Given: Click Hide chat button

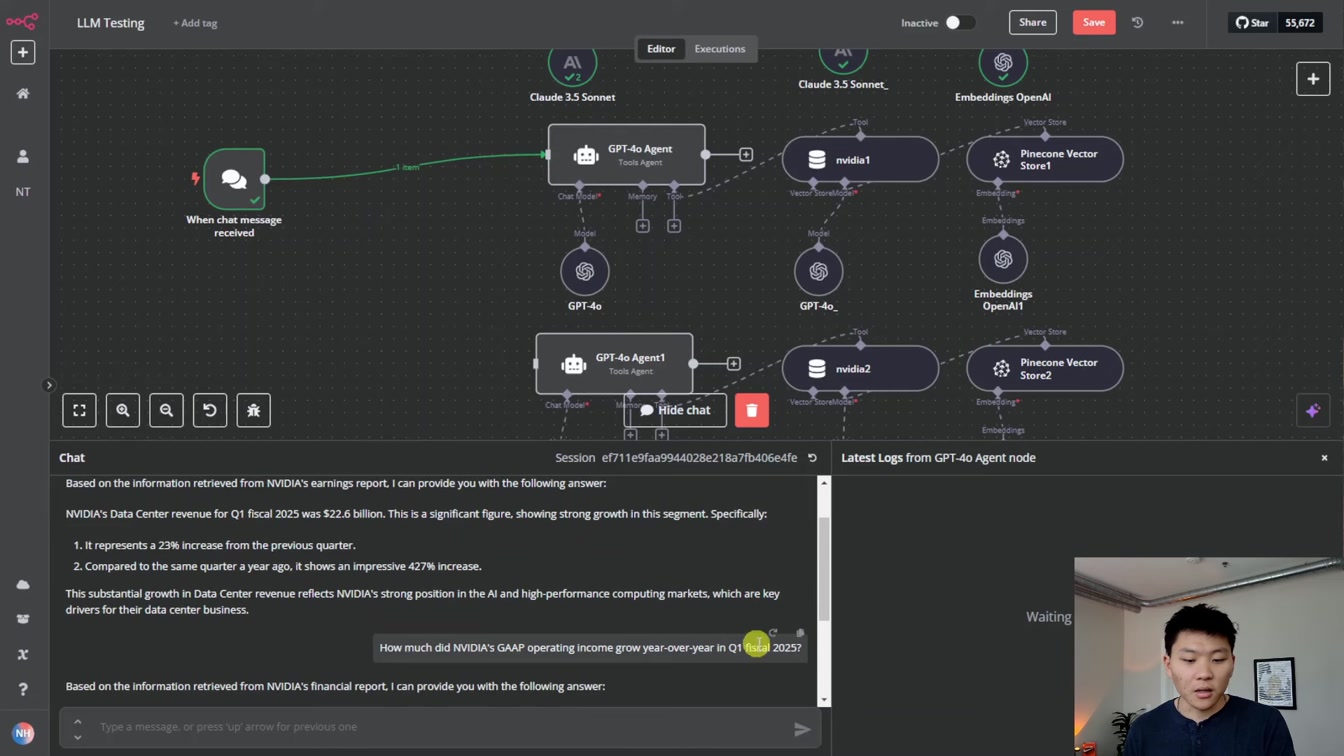Looking at the screenshot, I should pyautogui.click(x=675, y=410).
